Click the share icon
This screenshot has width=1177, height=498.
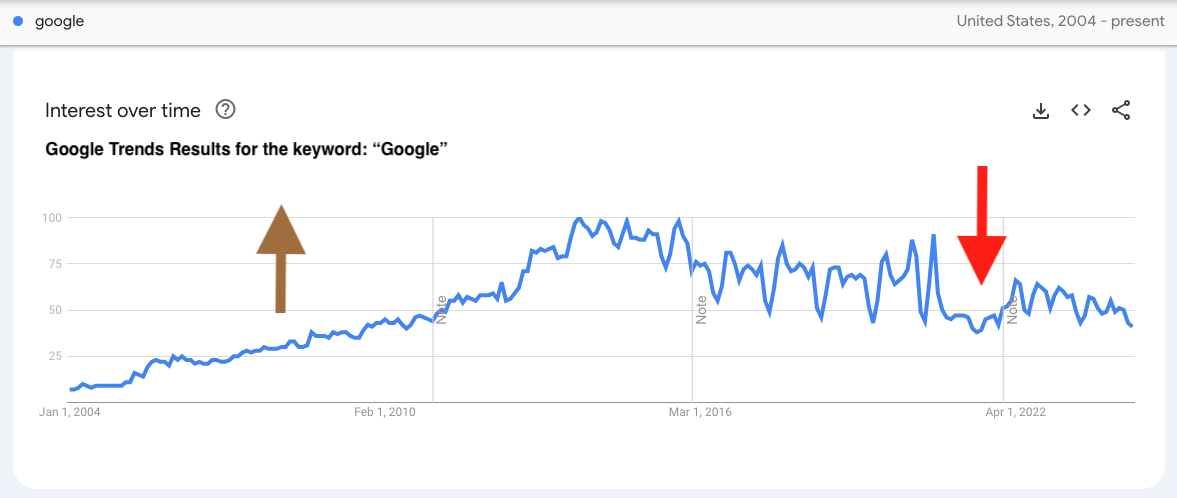(1121, 110)
